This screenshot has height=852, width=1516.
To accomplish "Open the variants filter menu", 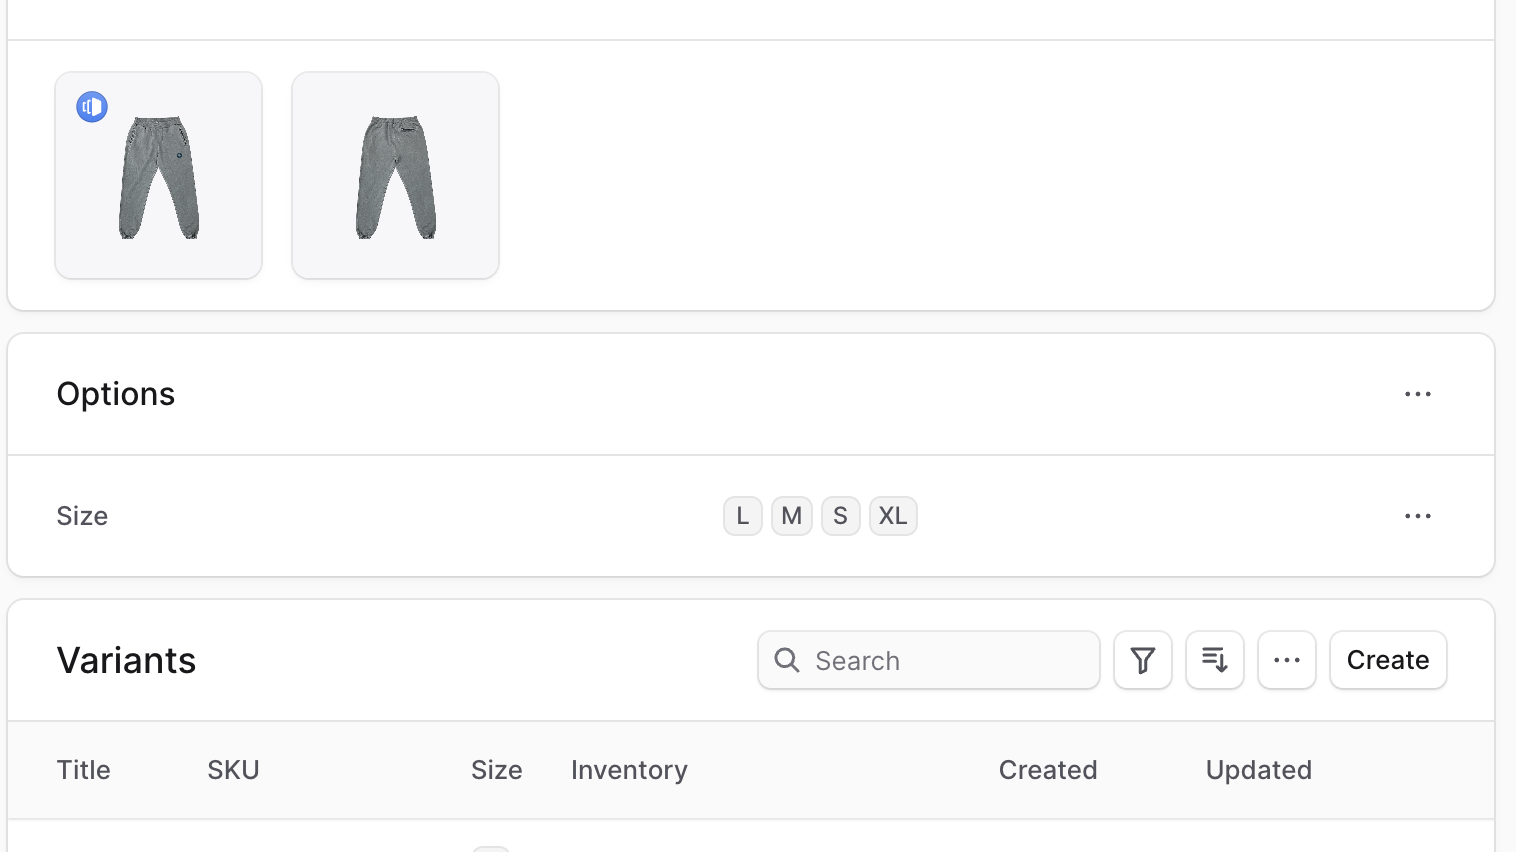I will pyautogui.click(x=1143, y=660).
